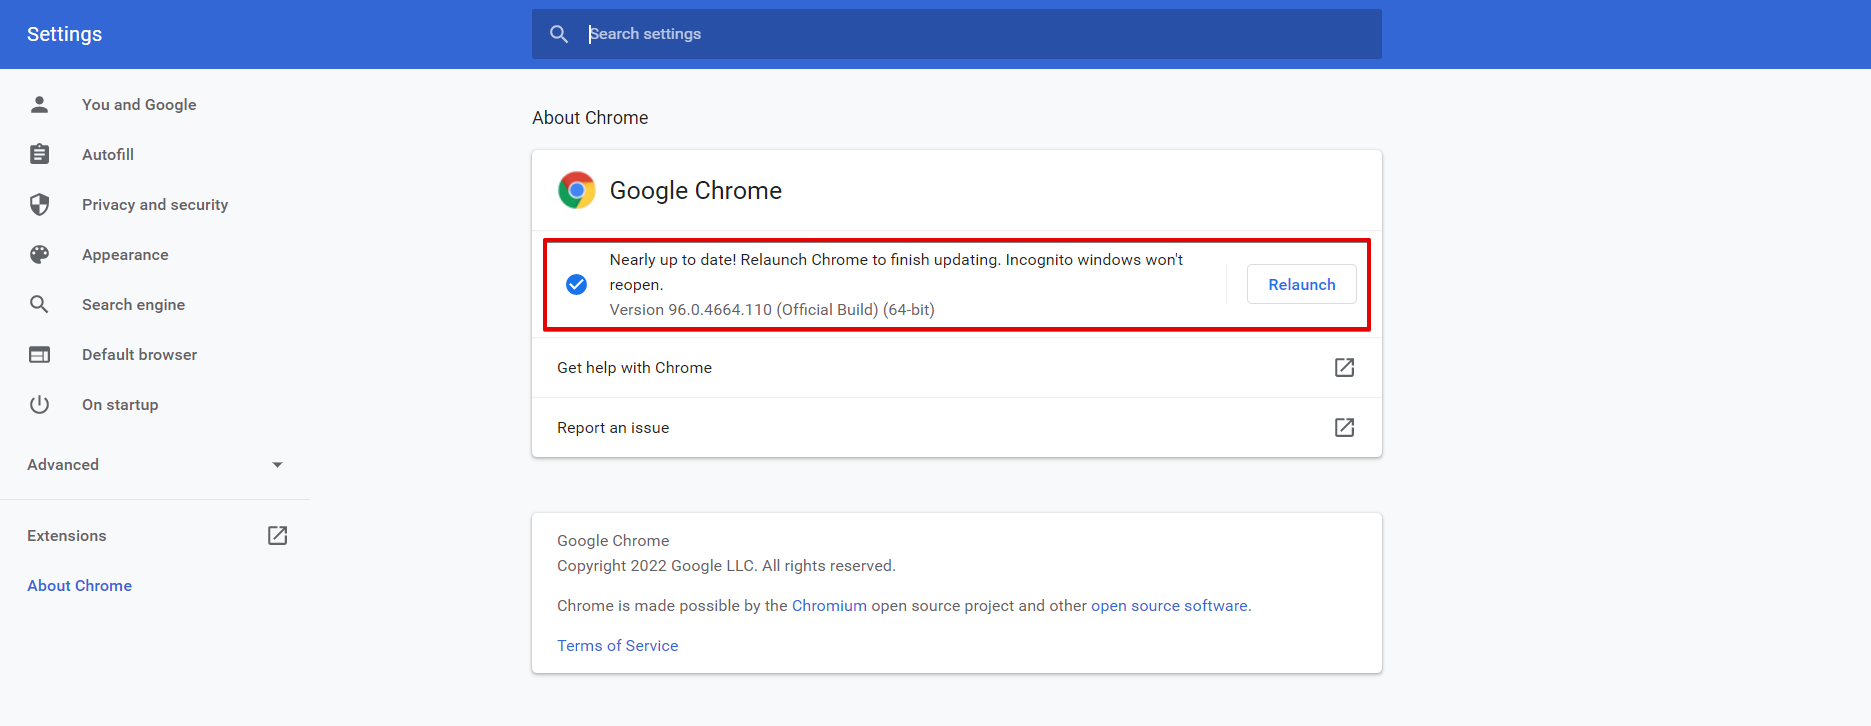
Task: Open the Terms of Service link
Action: point(617,646)
